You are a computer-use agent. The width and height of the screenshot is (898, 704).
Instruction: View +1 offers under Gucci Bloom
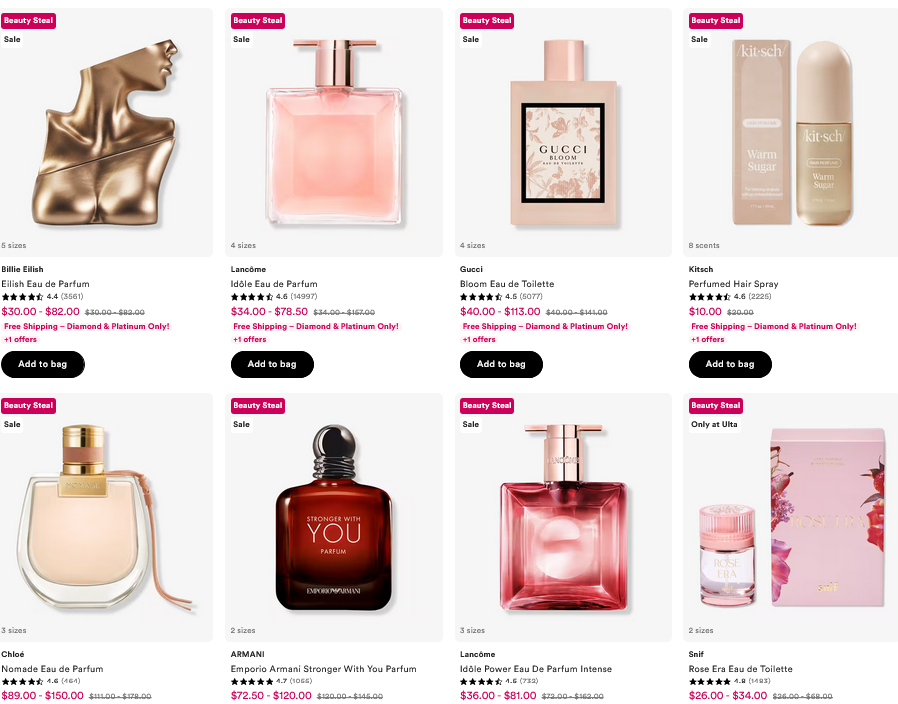click(x=479, y=340)
